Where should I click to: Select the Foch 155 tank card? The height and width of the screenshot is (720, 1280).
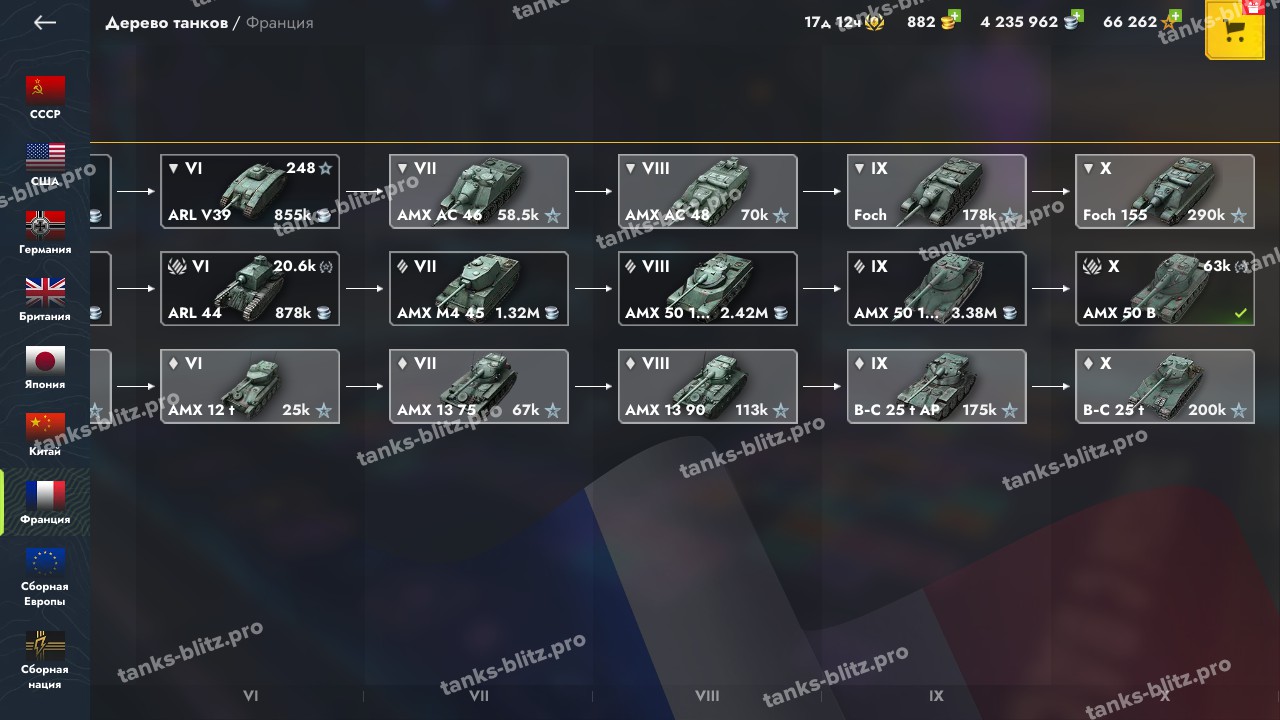click(1165, 191)
